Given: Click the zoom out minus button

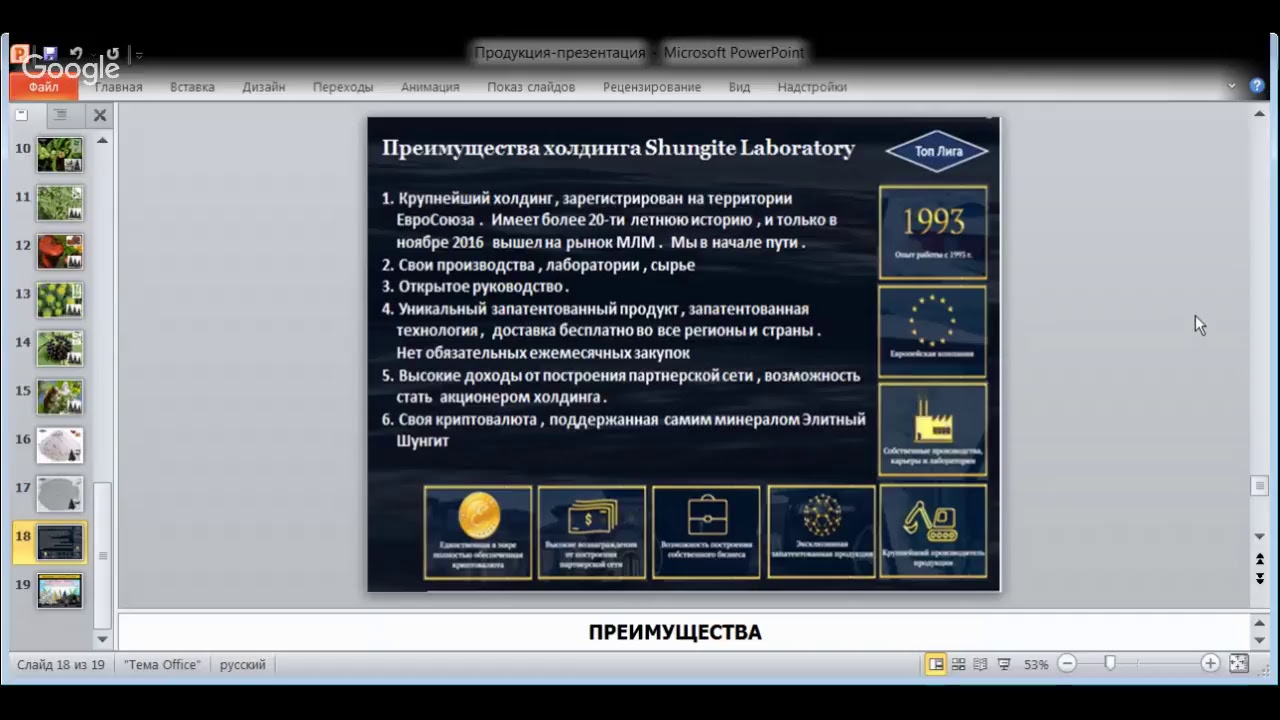Looking at the screenshot, I should click(1067, 663).
